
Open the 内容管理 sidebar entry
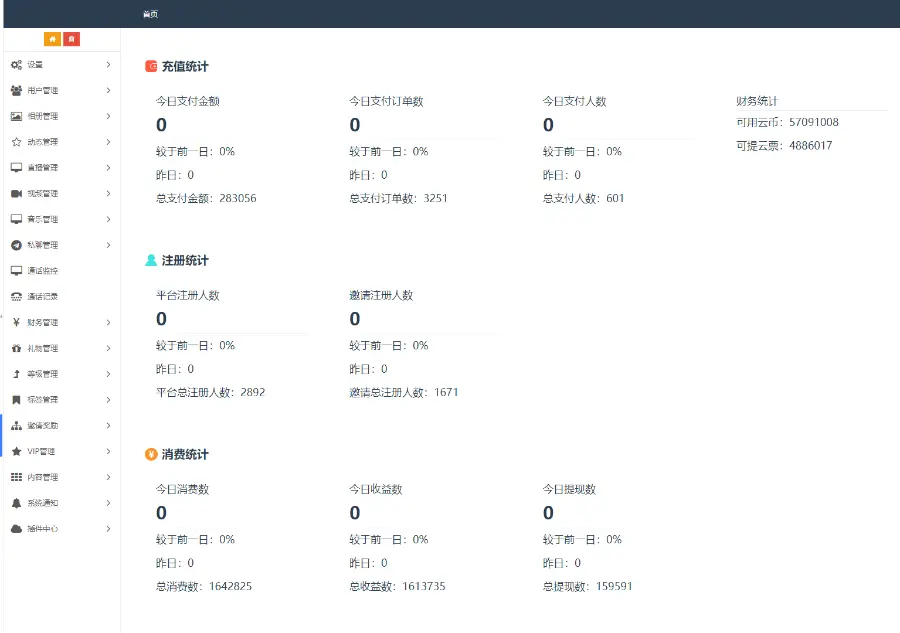[42, 477]
